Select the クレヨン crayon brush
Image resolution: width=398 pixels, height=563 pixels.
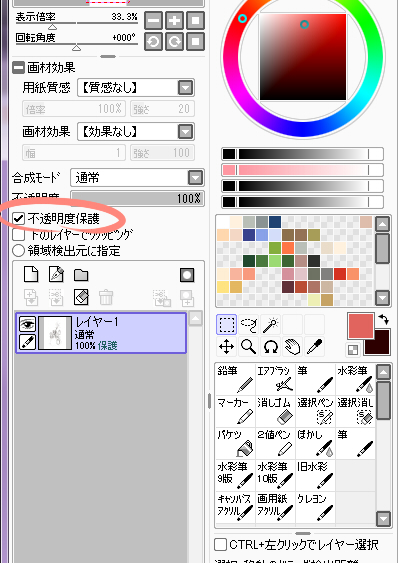pyautogui.click(x=315, y=507)
